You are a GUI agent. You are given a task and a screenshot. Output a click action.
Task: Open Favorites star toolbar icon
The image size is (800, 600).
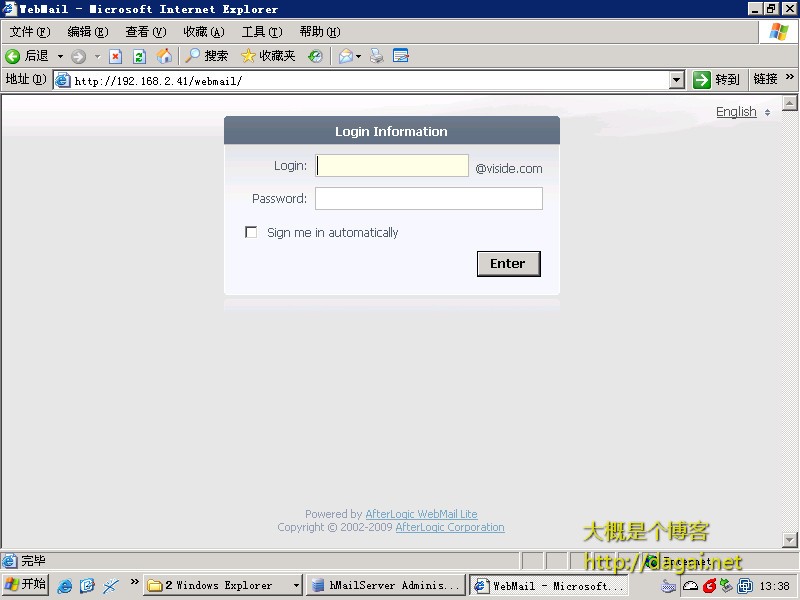248,56
